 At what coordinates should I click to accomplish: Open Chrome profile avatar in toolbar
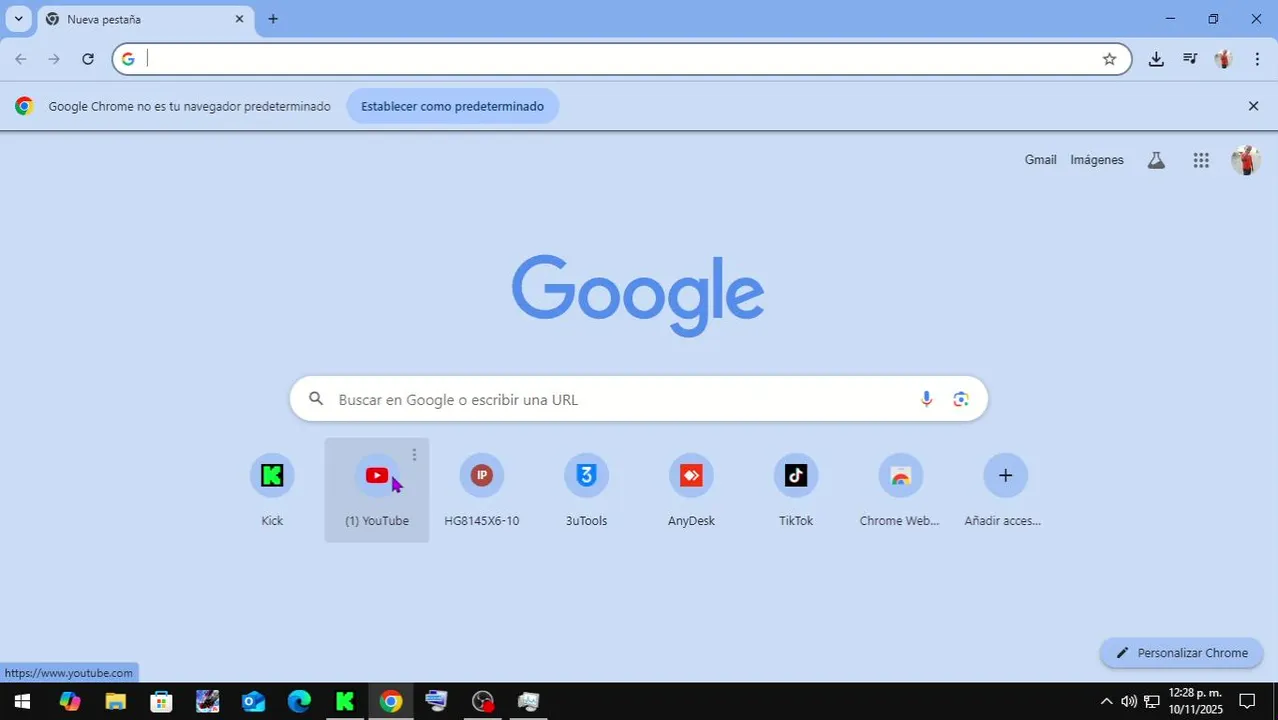[x=1223, y=59]
